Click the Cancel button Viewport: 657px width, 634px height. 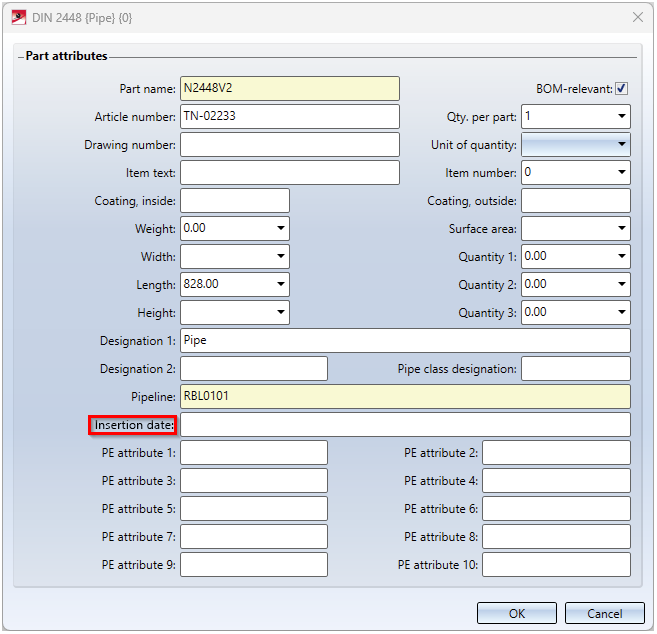click(x=604, y=613)
